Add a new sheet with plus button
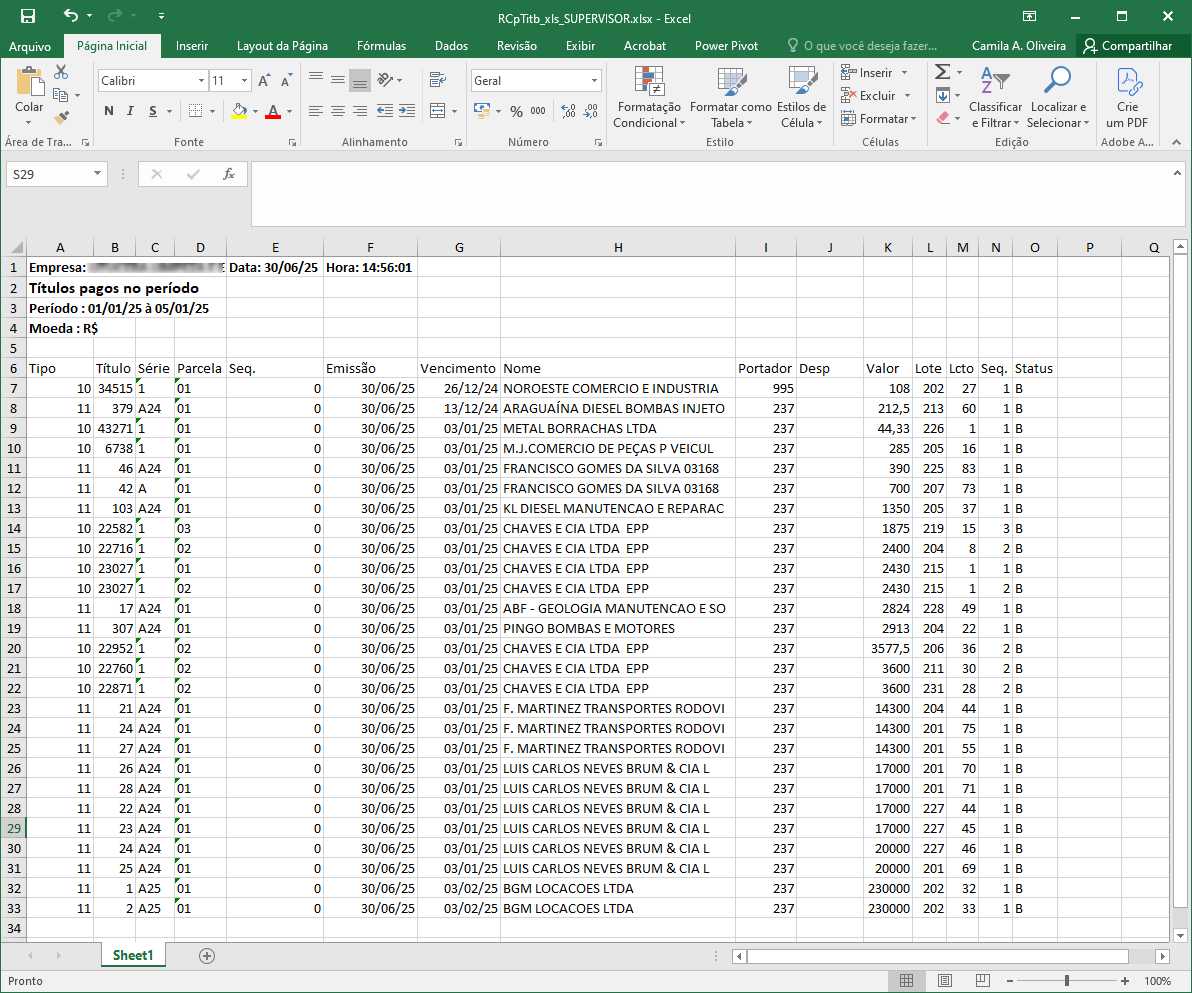The height and width of the screenshot is (993, 1192). point(207,956)
